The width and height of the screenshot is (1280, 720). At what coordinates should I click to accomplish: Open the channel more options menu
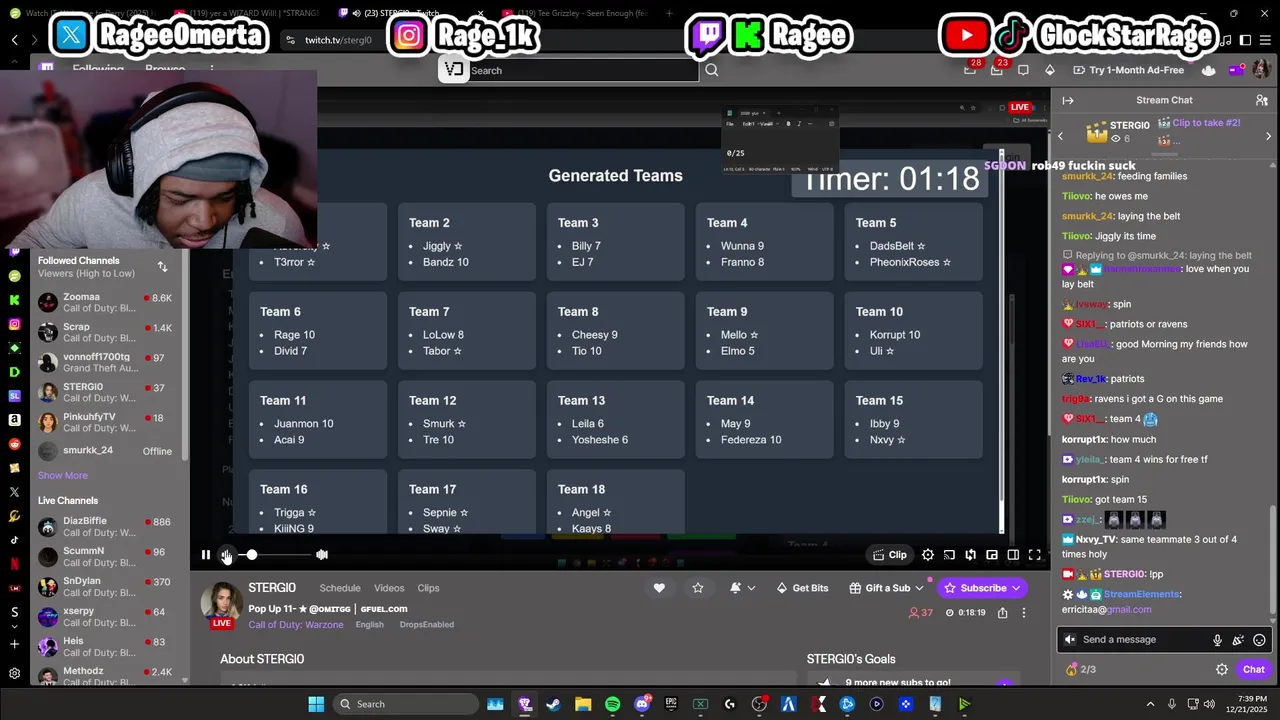[1023, 613]
